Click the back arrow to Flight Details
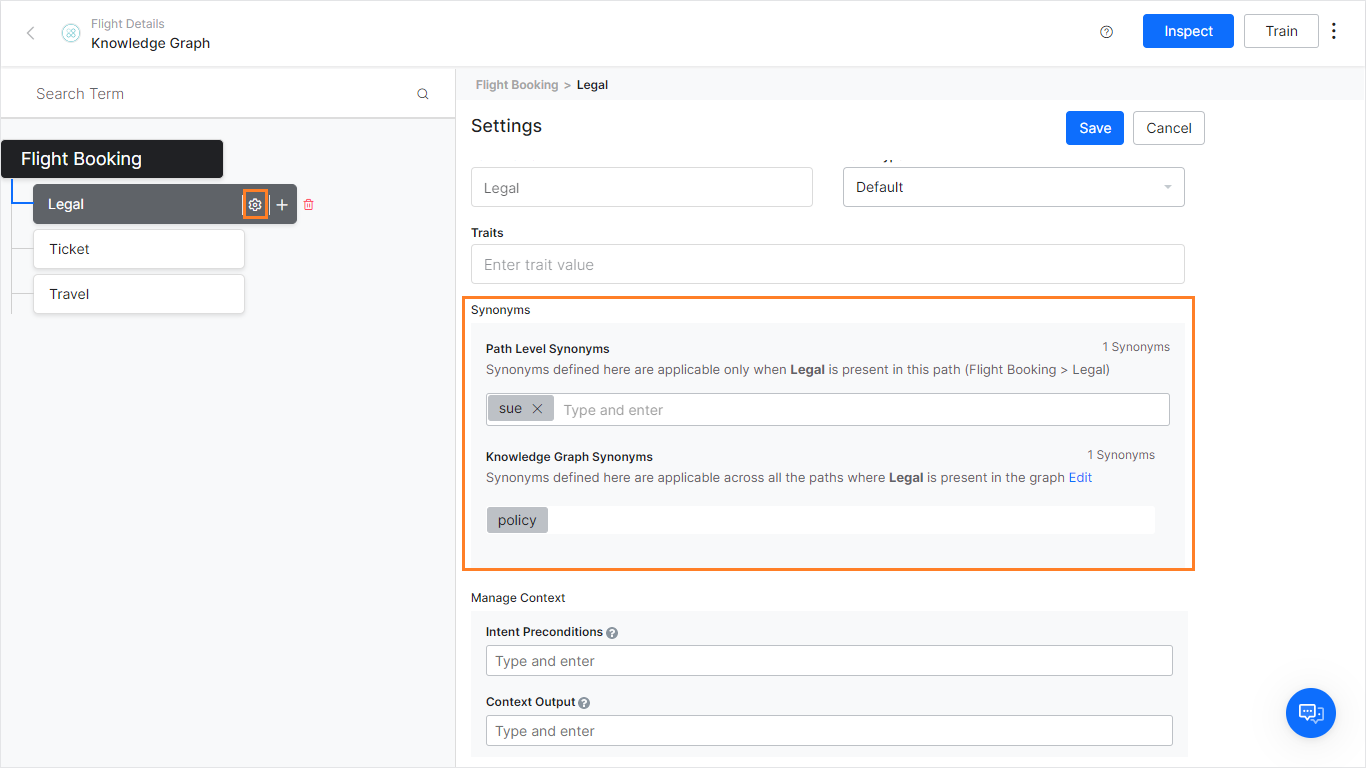The height and width of the screenshot is (768, 1366). [30, 32]
